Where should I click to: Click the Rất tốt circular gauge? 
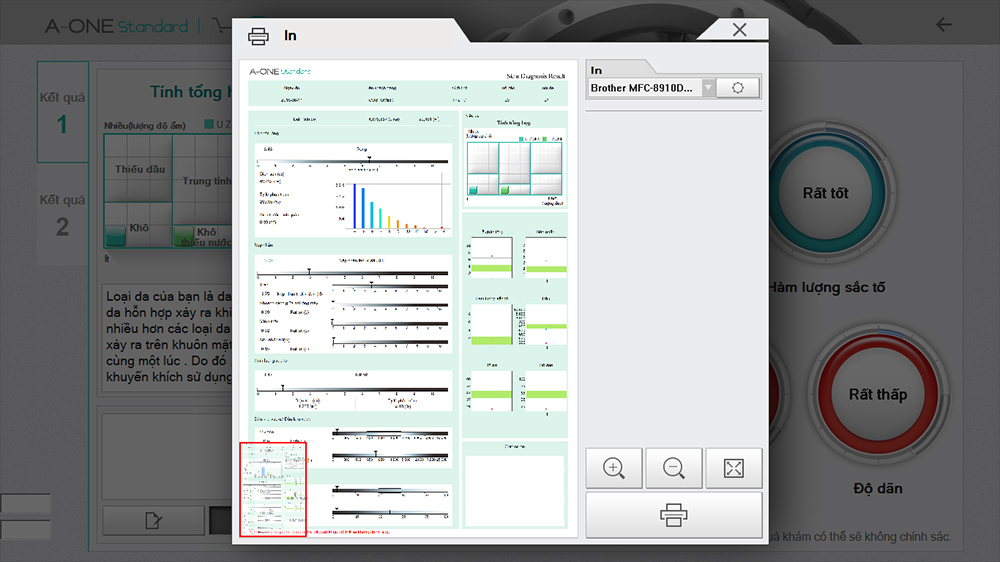(825, 193)
